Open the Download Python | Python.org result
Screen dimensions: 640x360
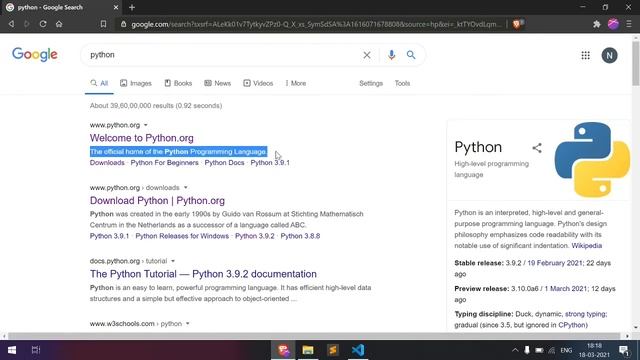[157, 201]
